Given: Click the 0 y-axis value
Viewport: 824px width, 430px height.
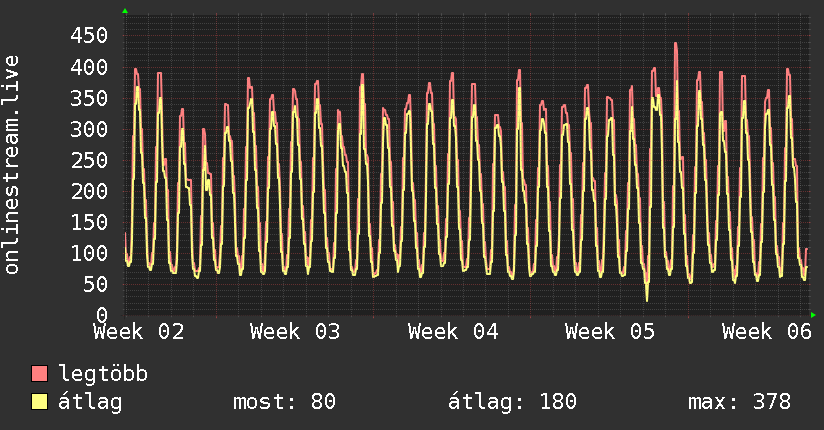Looking at the screenshot, I should (102, 315).
